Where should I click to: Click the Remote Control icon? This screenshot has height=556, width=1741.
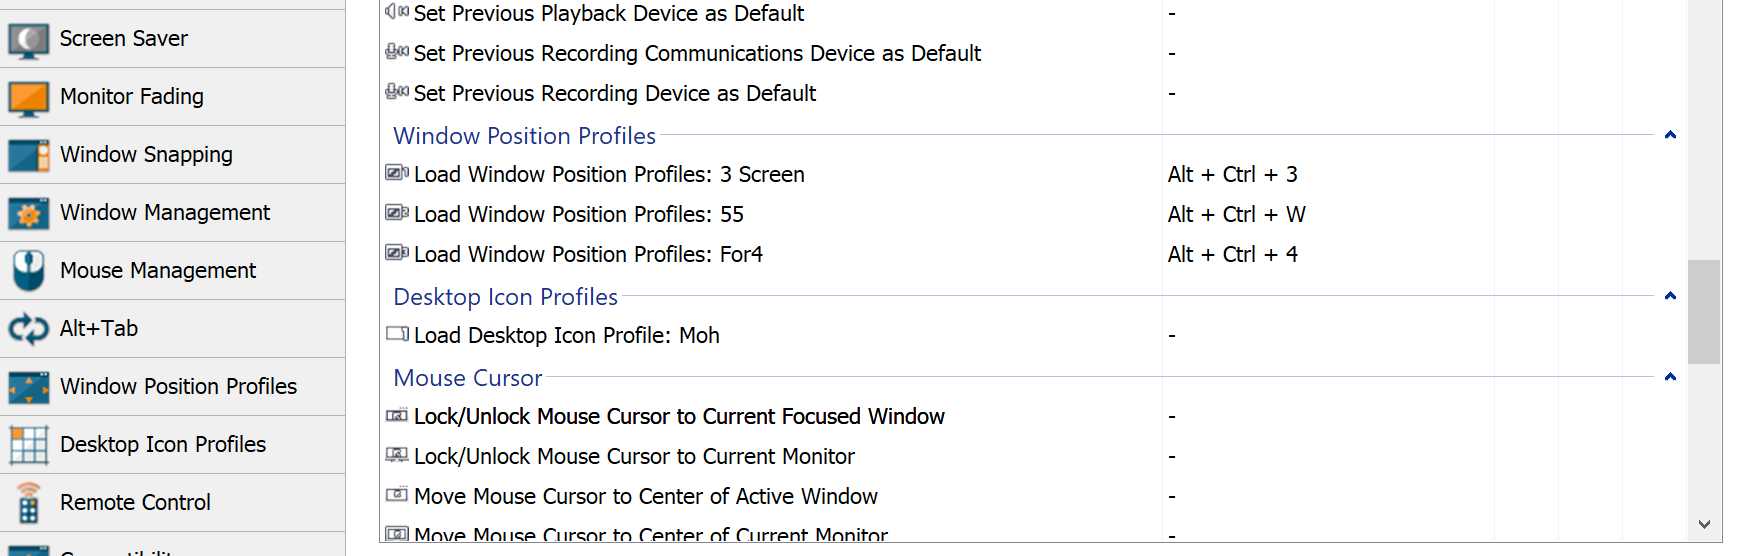28,503
